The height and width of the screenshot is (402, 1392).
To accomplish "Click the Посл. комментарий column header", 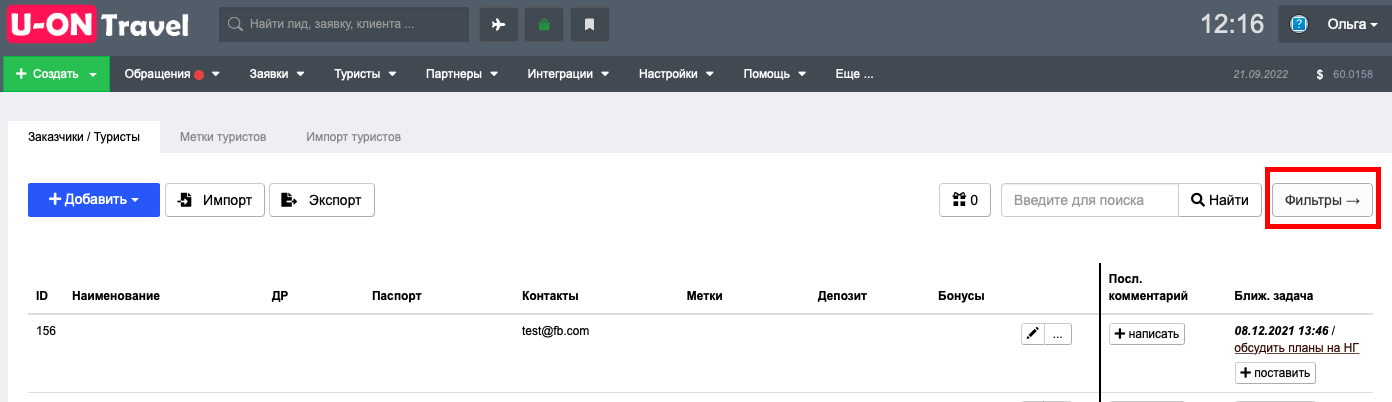I will (x=1148, y=287).
